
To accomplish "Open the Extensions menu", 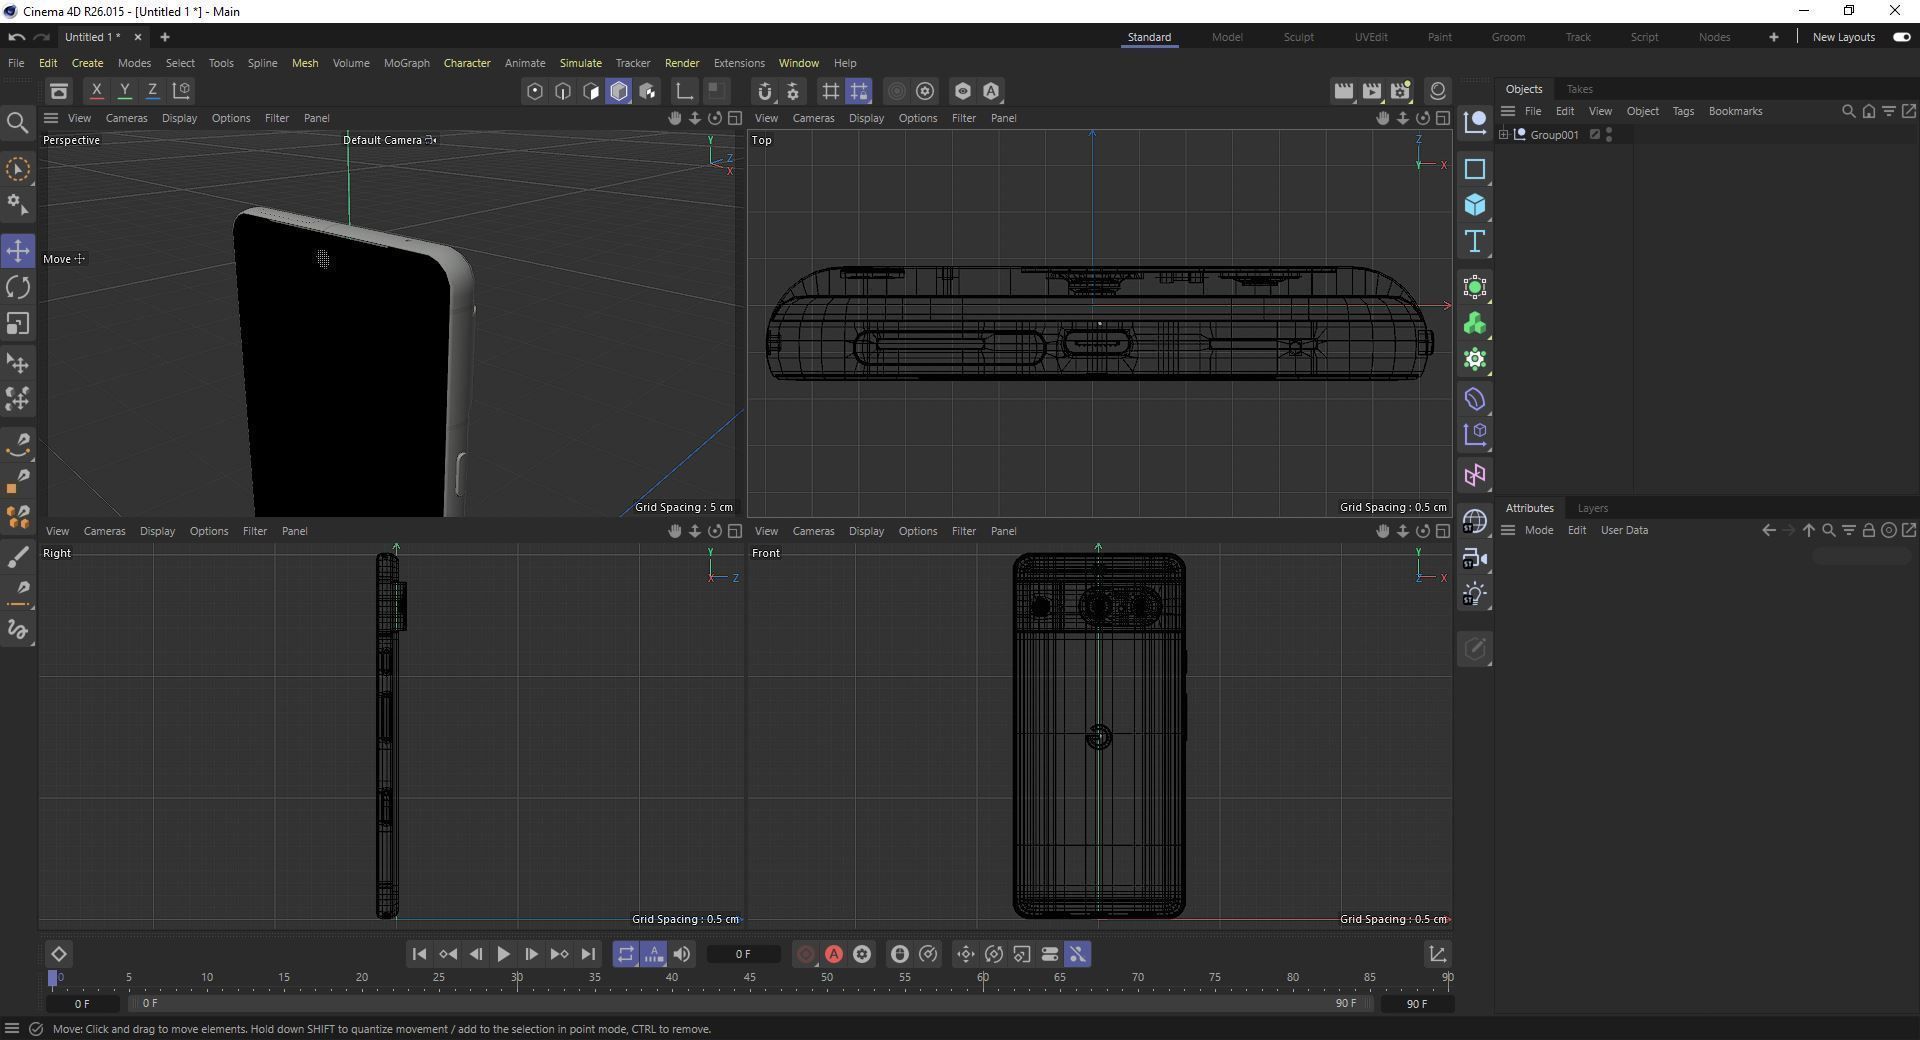I will [738, 63].
